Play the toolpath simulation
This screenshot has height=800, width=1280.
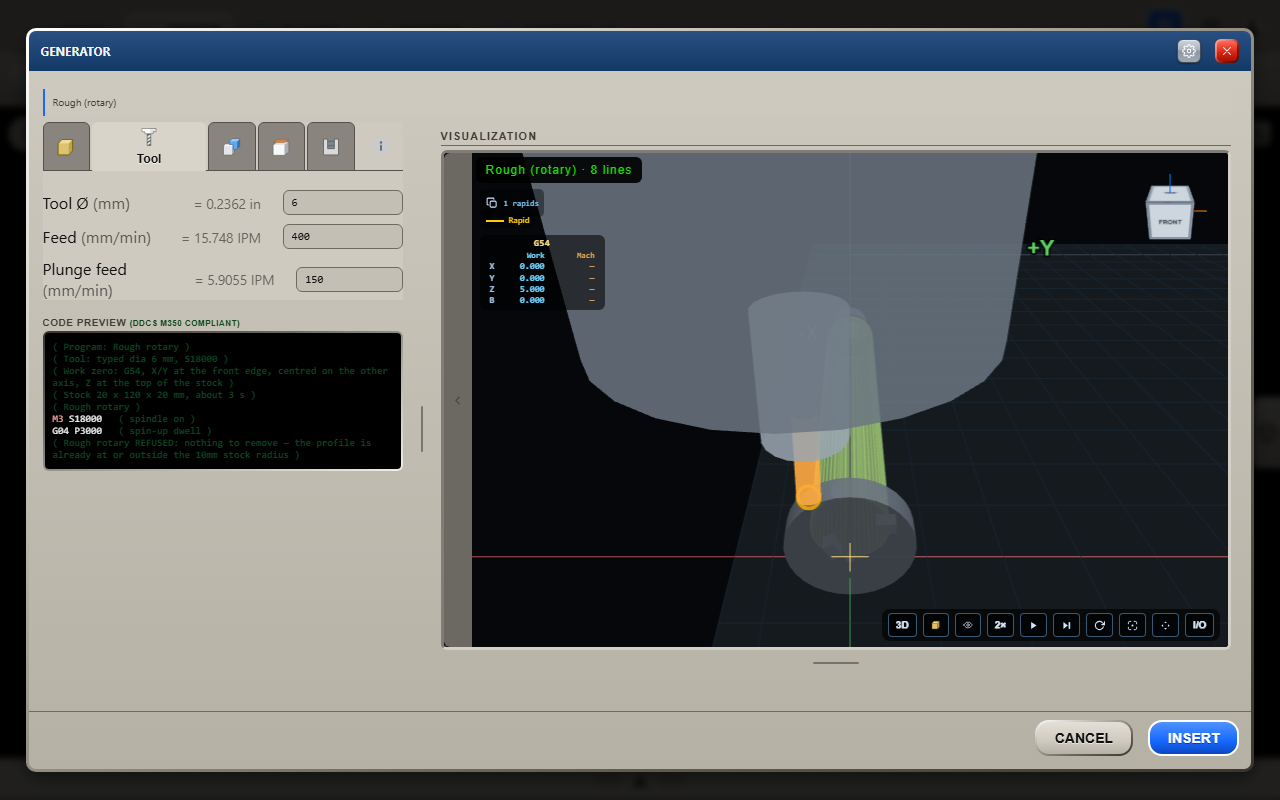pos(1034,625)
